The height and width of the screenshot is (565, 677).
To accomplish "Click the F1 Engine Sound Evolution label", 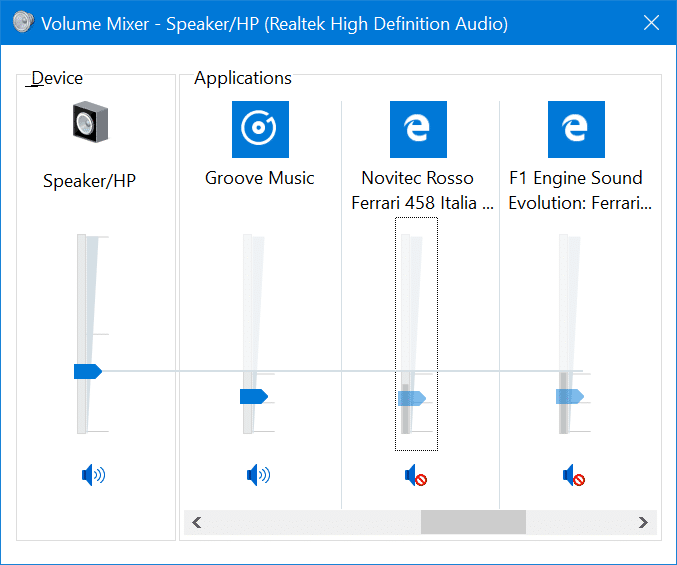I will pos(580,190).
